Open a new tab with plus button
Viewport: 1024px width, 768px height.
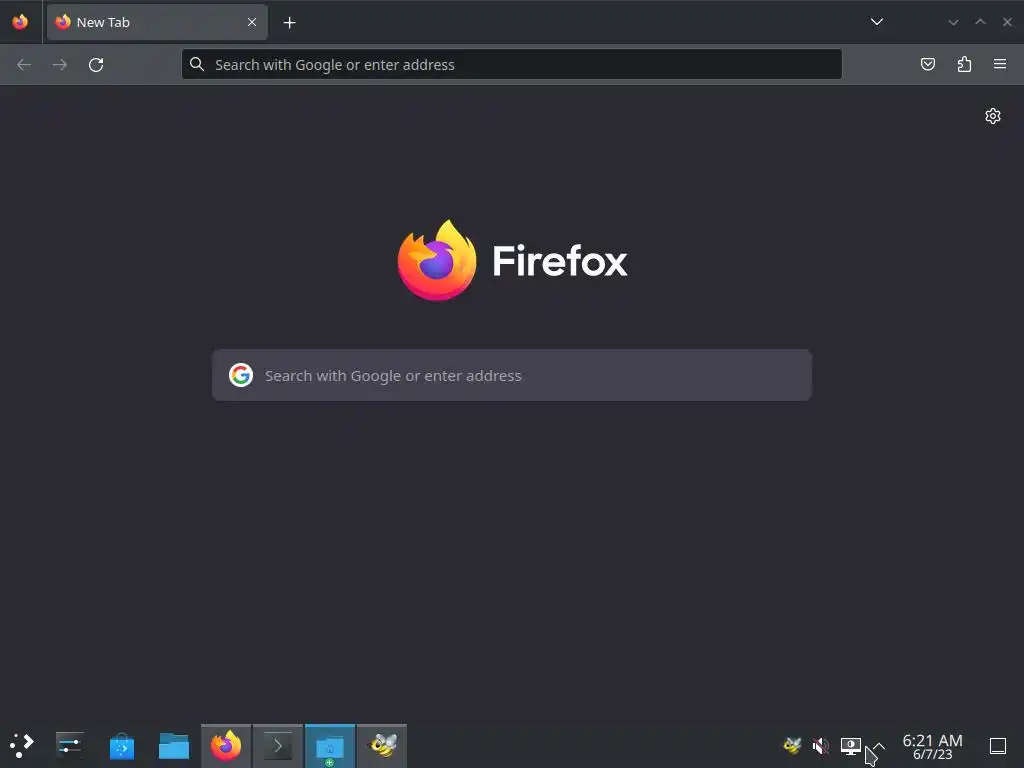click(289, 23)
